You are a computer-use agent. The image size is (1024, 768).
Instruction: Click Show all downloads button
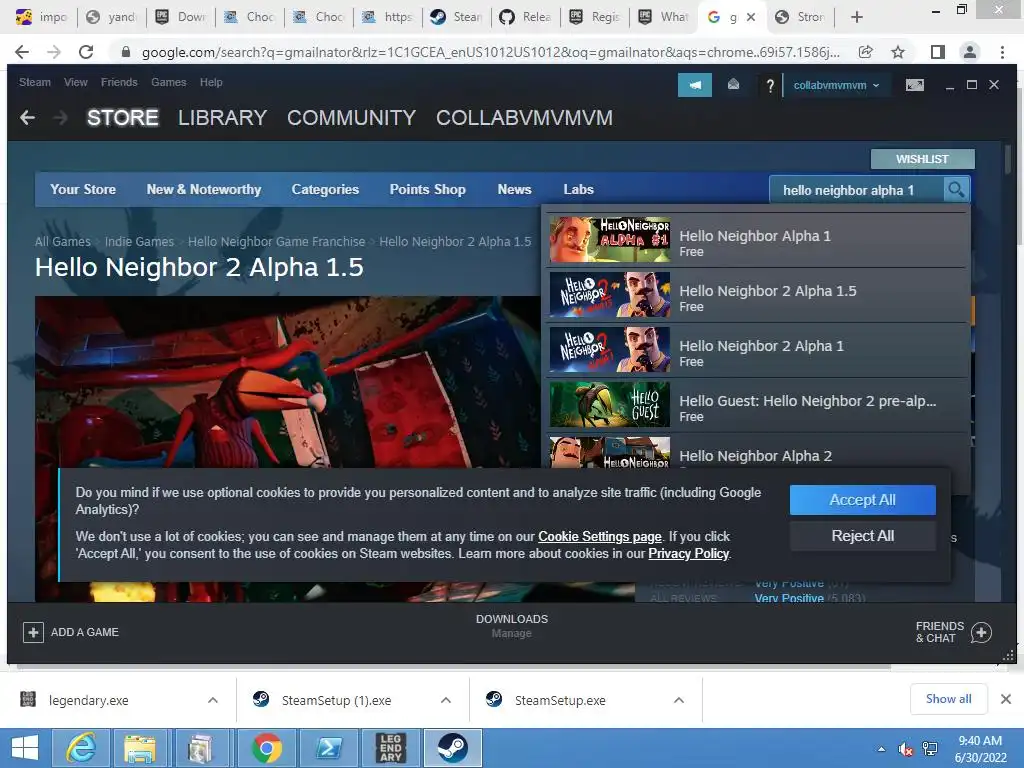click(x=948, y=699)
